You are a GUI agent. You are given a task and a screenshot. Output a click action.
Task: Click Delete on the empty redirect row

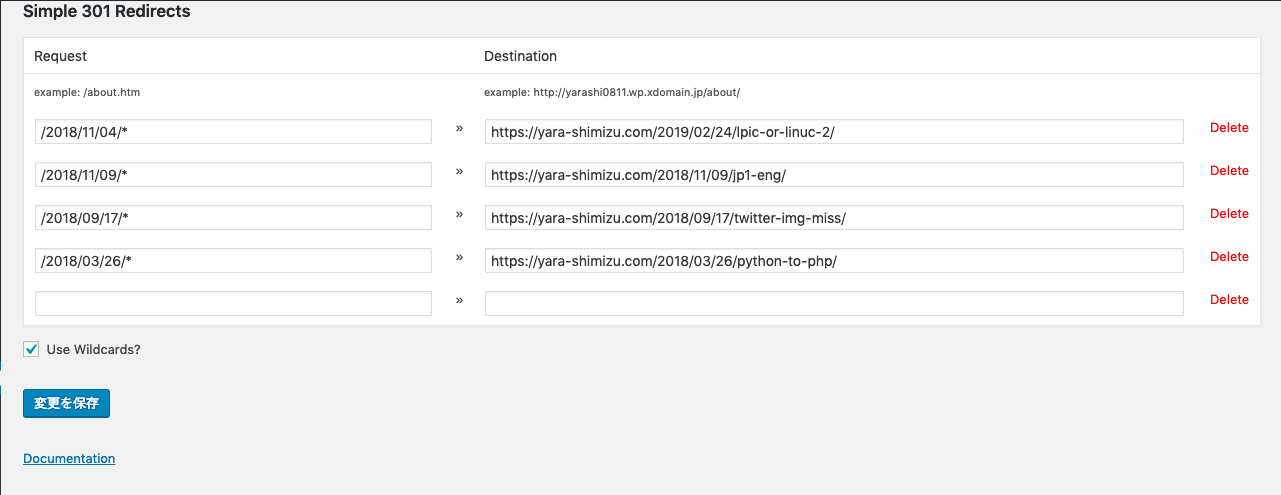pyautogui.click(x=1229, y=300)
